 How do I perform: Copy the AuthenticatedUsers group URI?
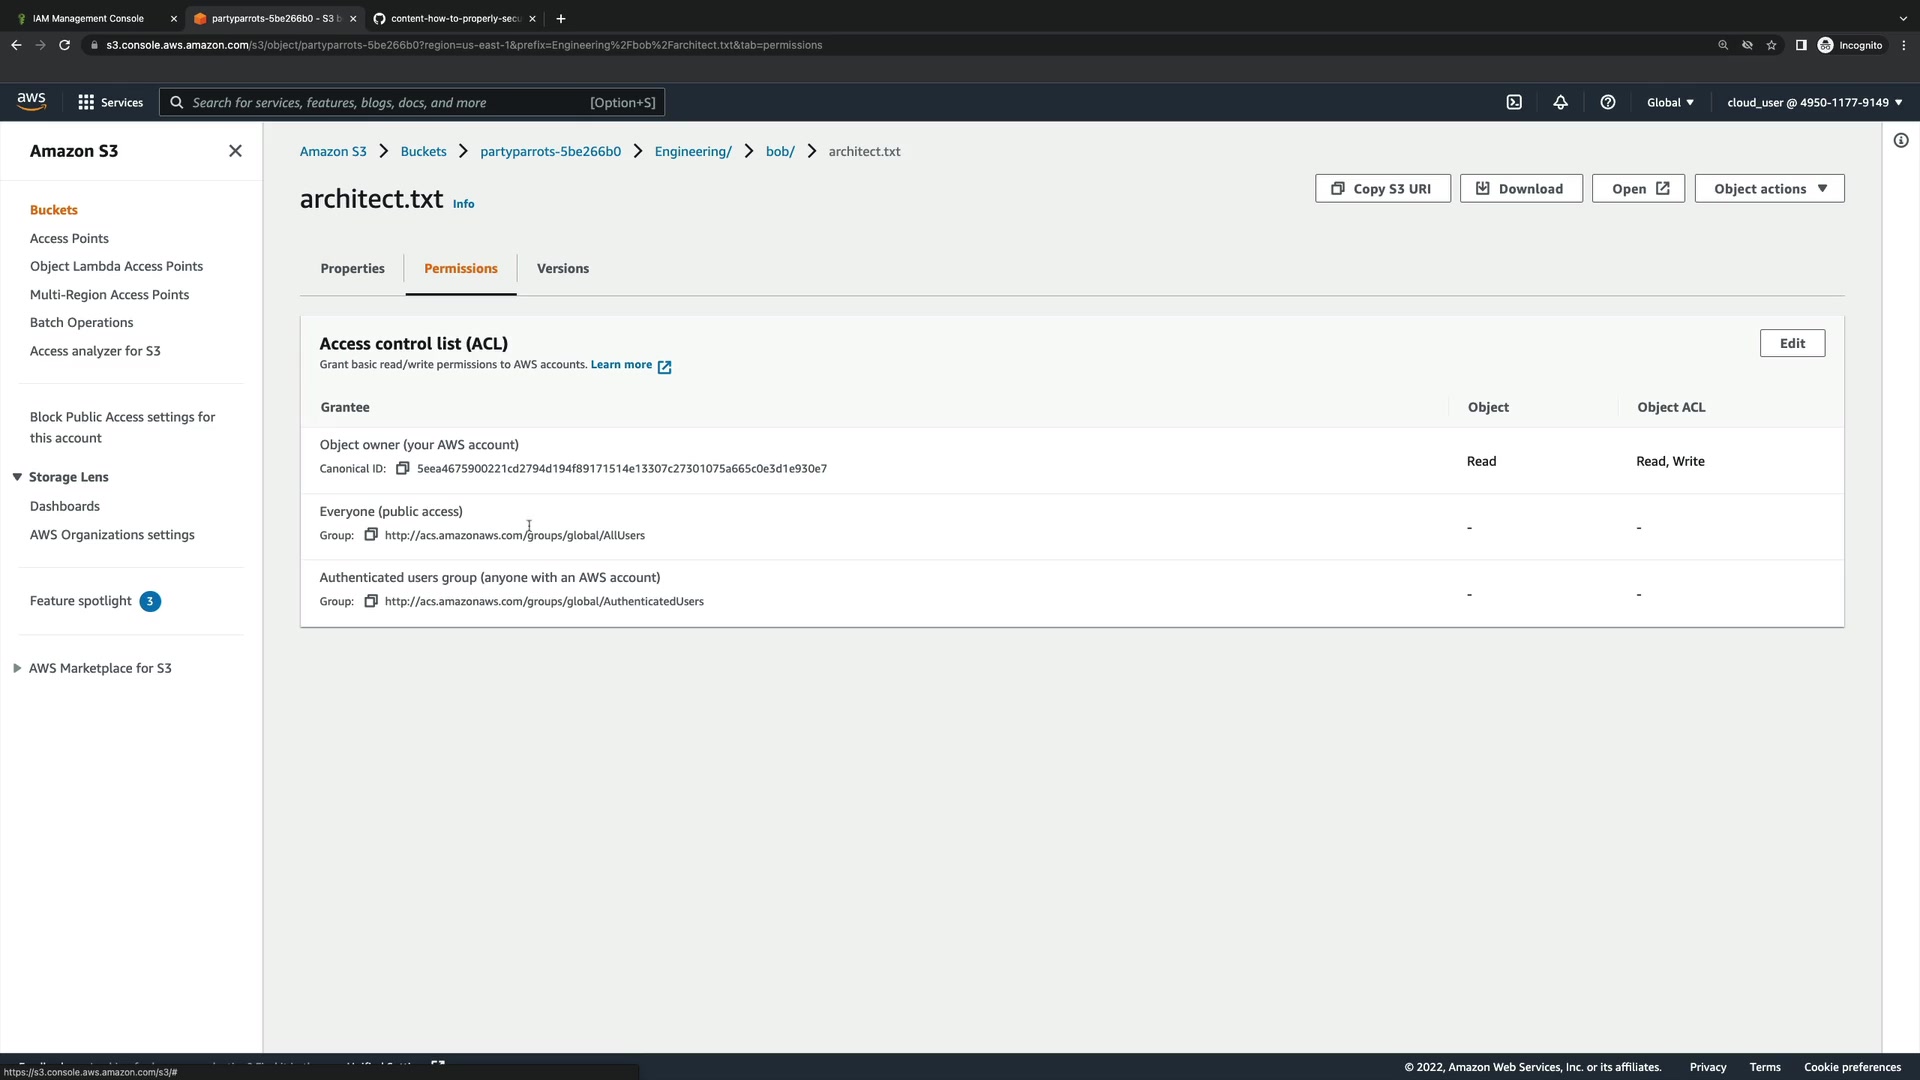[x=371, y=601]
